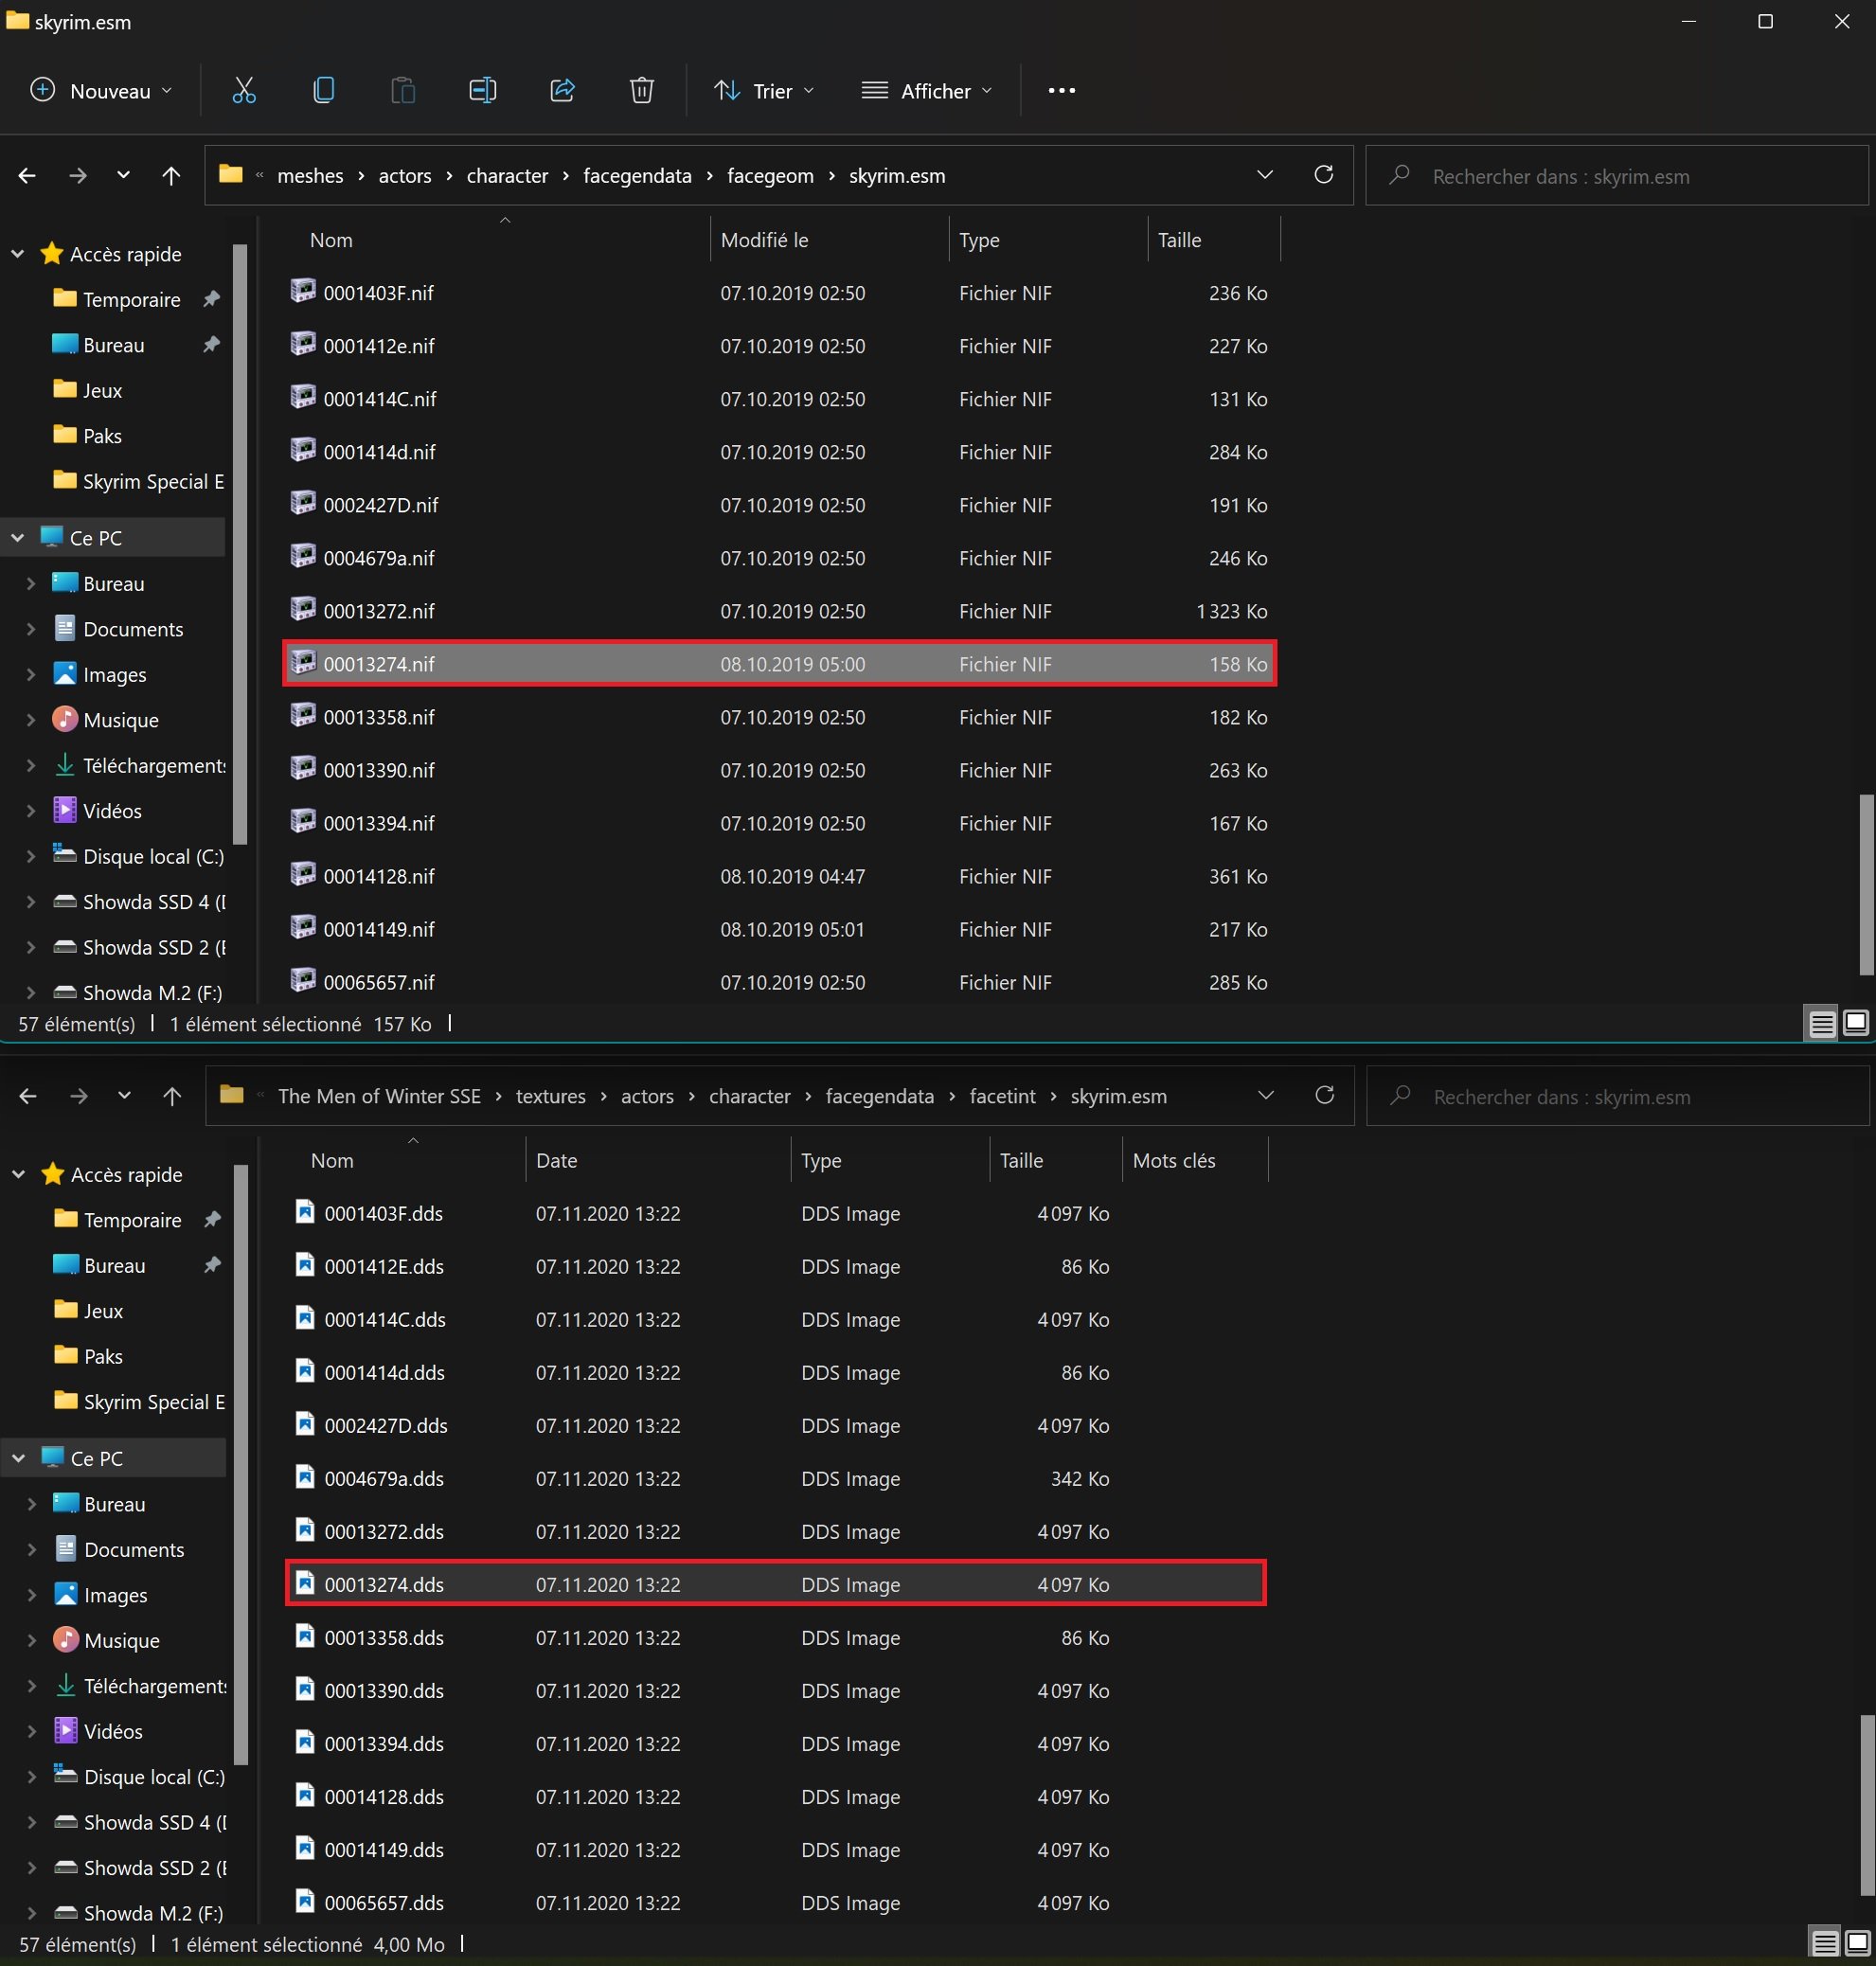The height and width of the screenshot is (1966, 1876).
Task: Click the Delete trash icon in toolbar
Action: [642, 91]
